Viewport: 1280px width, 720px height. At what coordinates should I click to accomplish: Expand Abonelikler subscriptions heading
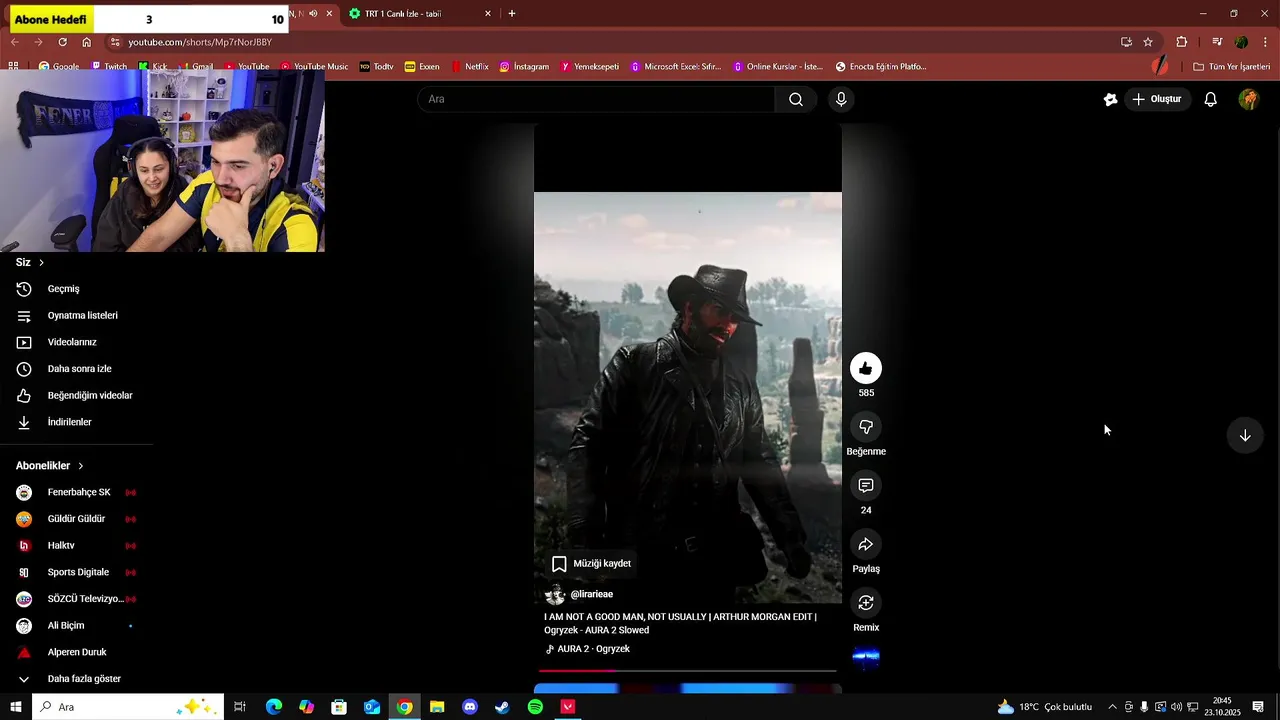[x=50, y=466]
